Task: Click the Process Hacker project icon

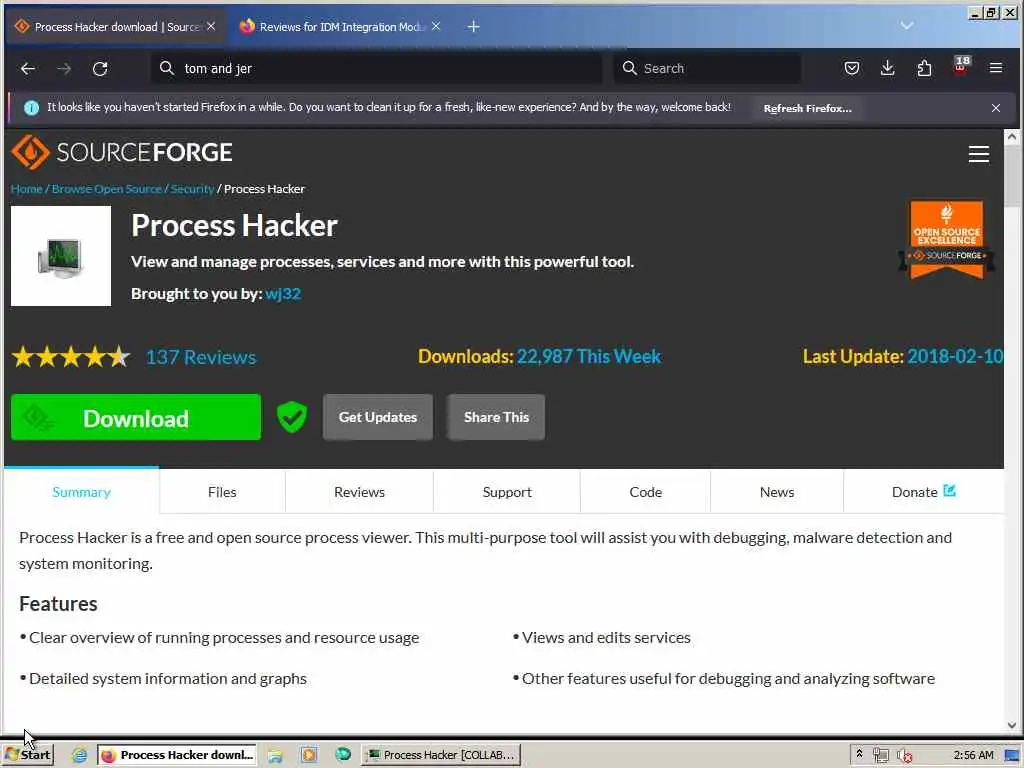Action: [x=61, y=256]
